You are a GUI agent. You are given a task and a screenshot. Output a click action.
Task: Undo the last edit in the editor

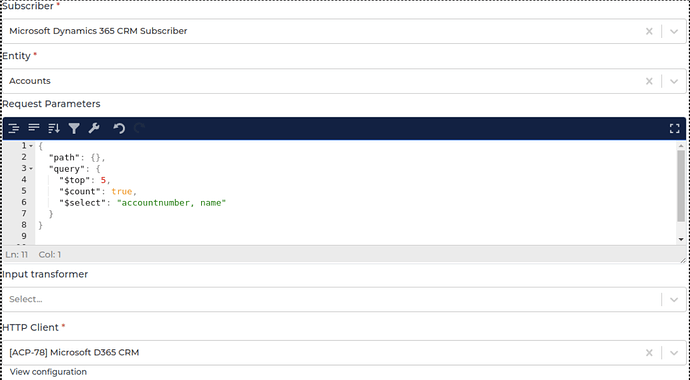pyautogui.click(x=119, y=128)
